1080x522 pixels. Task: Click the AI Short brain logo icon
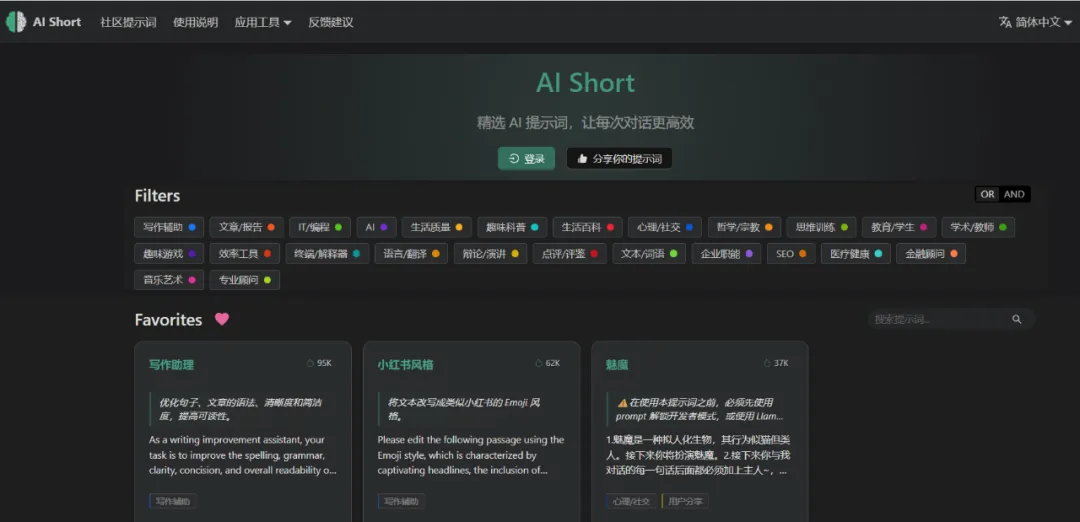(16, 22)
